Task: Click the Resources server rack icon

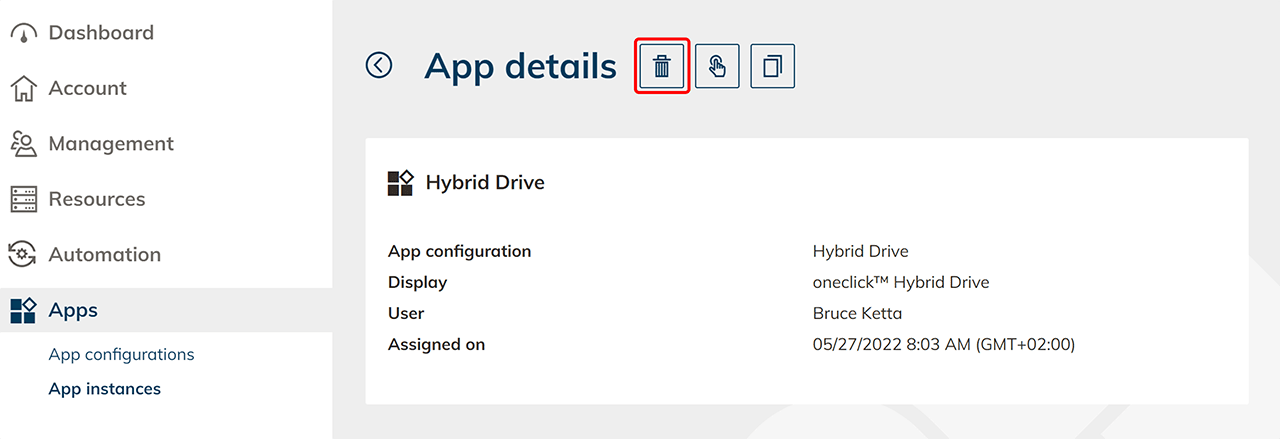Action: (23, 199)
